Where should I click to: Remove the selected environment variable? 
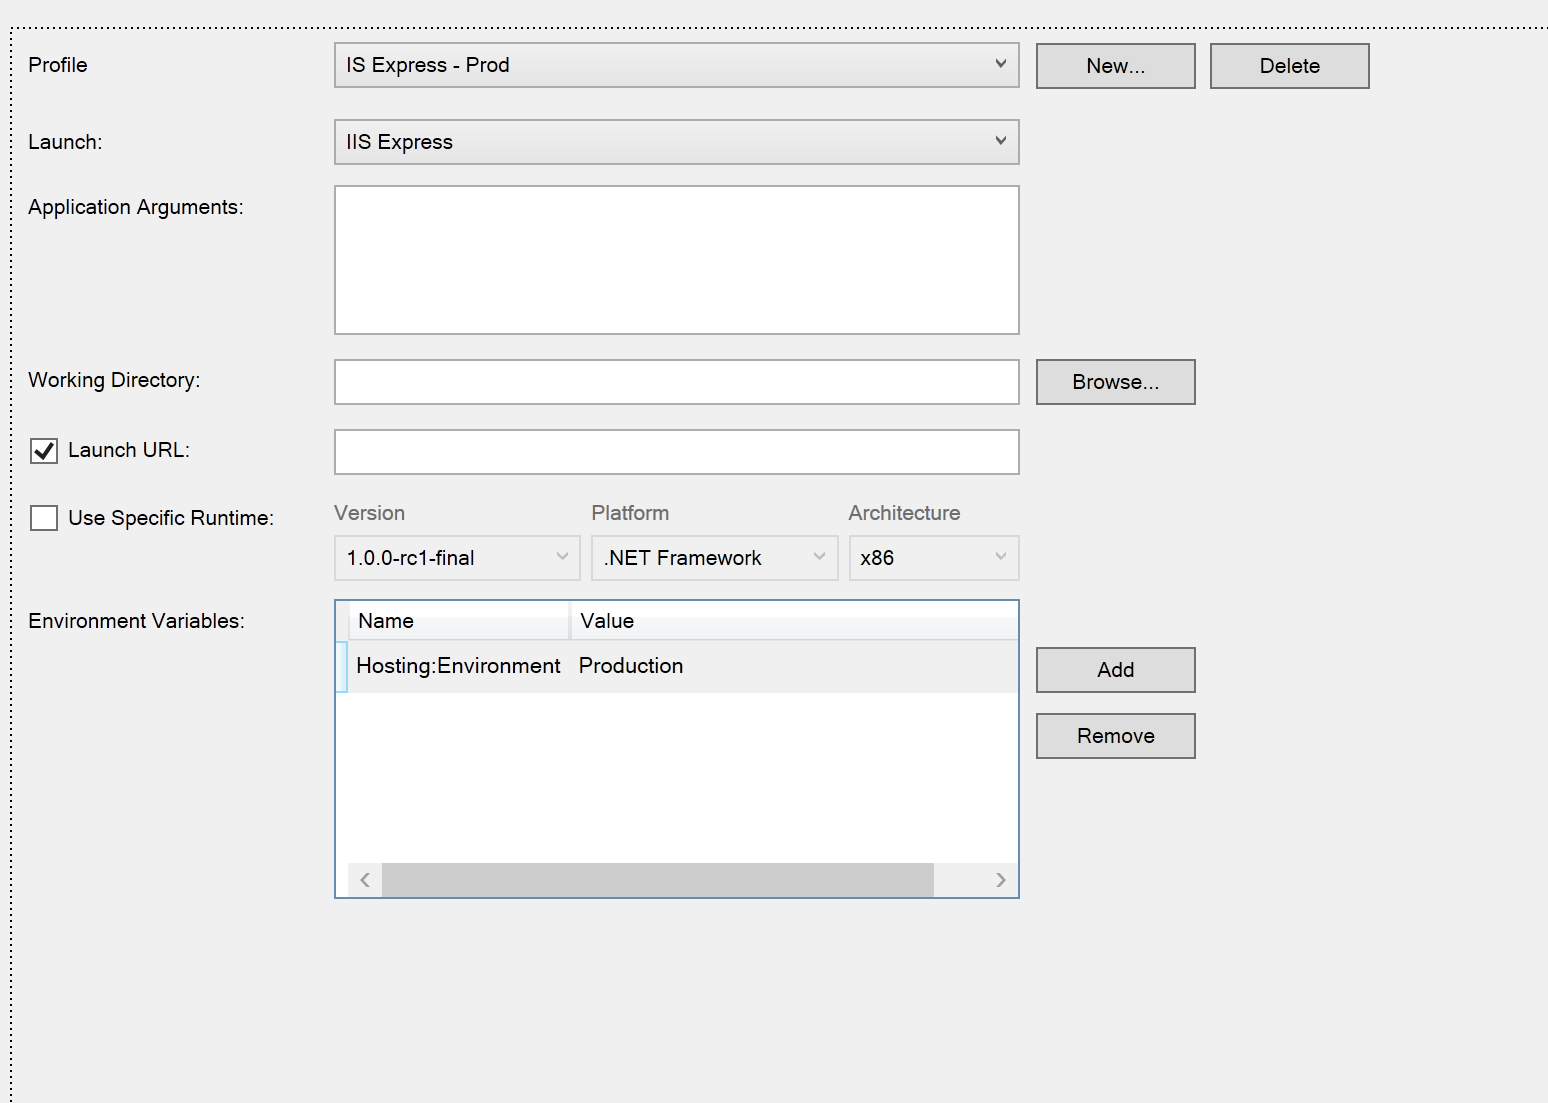click(1116, 736)
